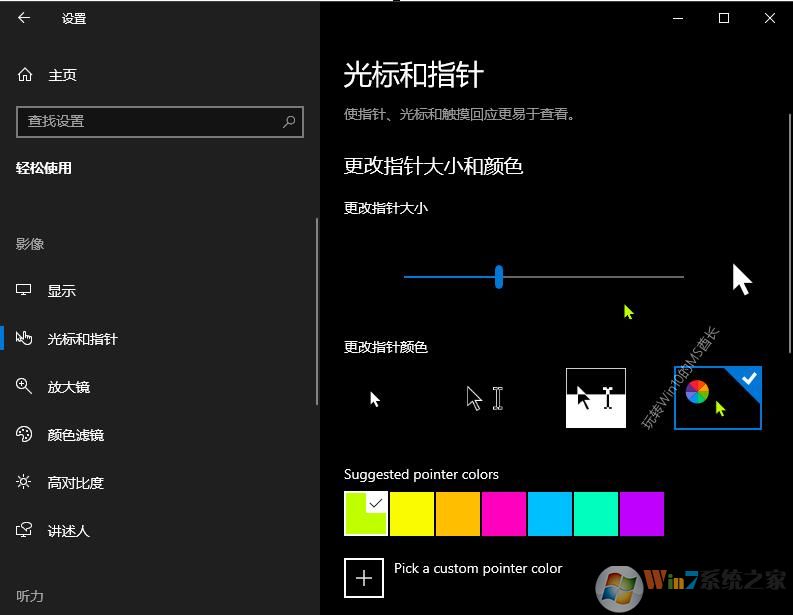793x615 pixels.
Task: Choose the black pointer color option
Action: coord(484,399)
